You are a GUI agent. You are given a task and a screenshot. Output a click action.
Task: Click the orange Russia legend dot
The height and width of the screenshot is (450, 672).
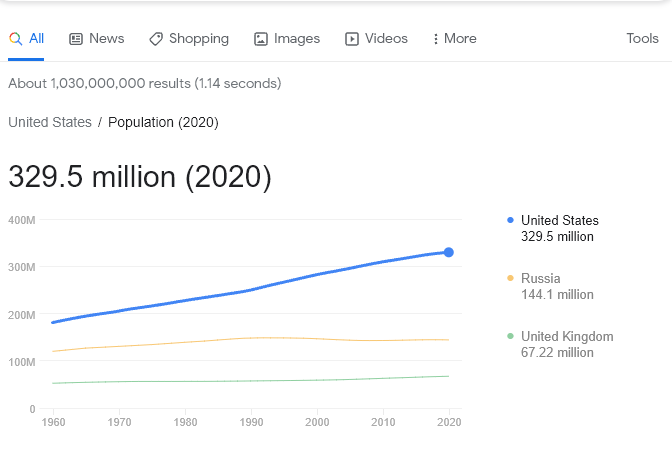[510, 278]
